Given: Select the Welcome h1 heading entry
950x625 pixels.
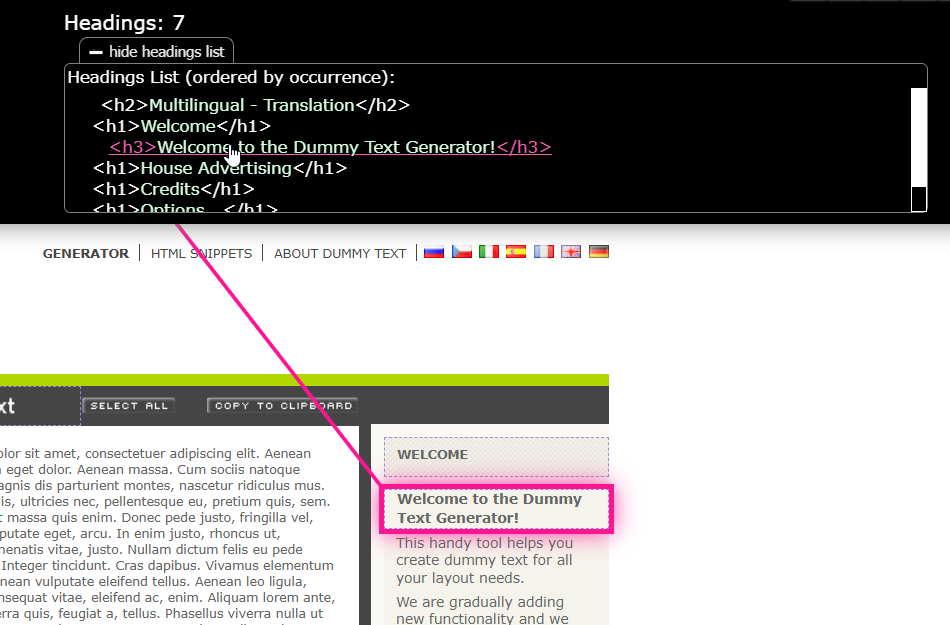Looking at the screenshot, I should pos(182,126).
